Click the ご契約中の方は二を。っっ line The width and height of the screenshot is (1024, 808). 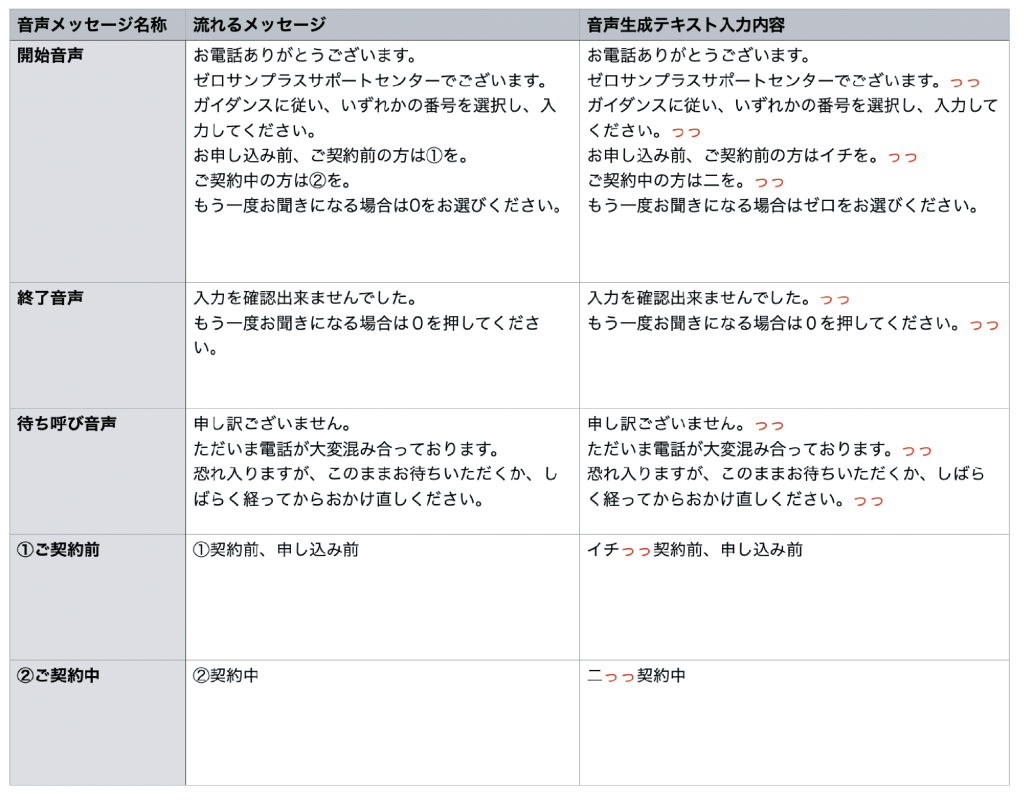pos(685,181)
